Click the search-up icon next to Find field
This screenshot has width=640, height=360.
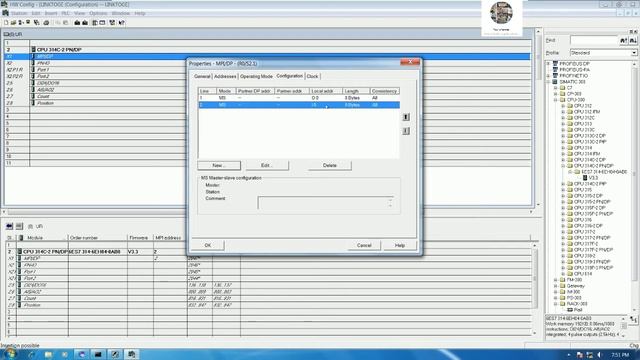coord(623,40)
